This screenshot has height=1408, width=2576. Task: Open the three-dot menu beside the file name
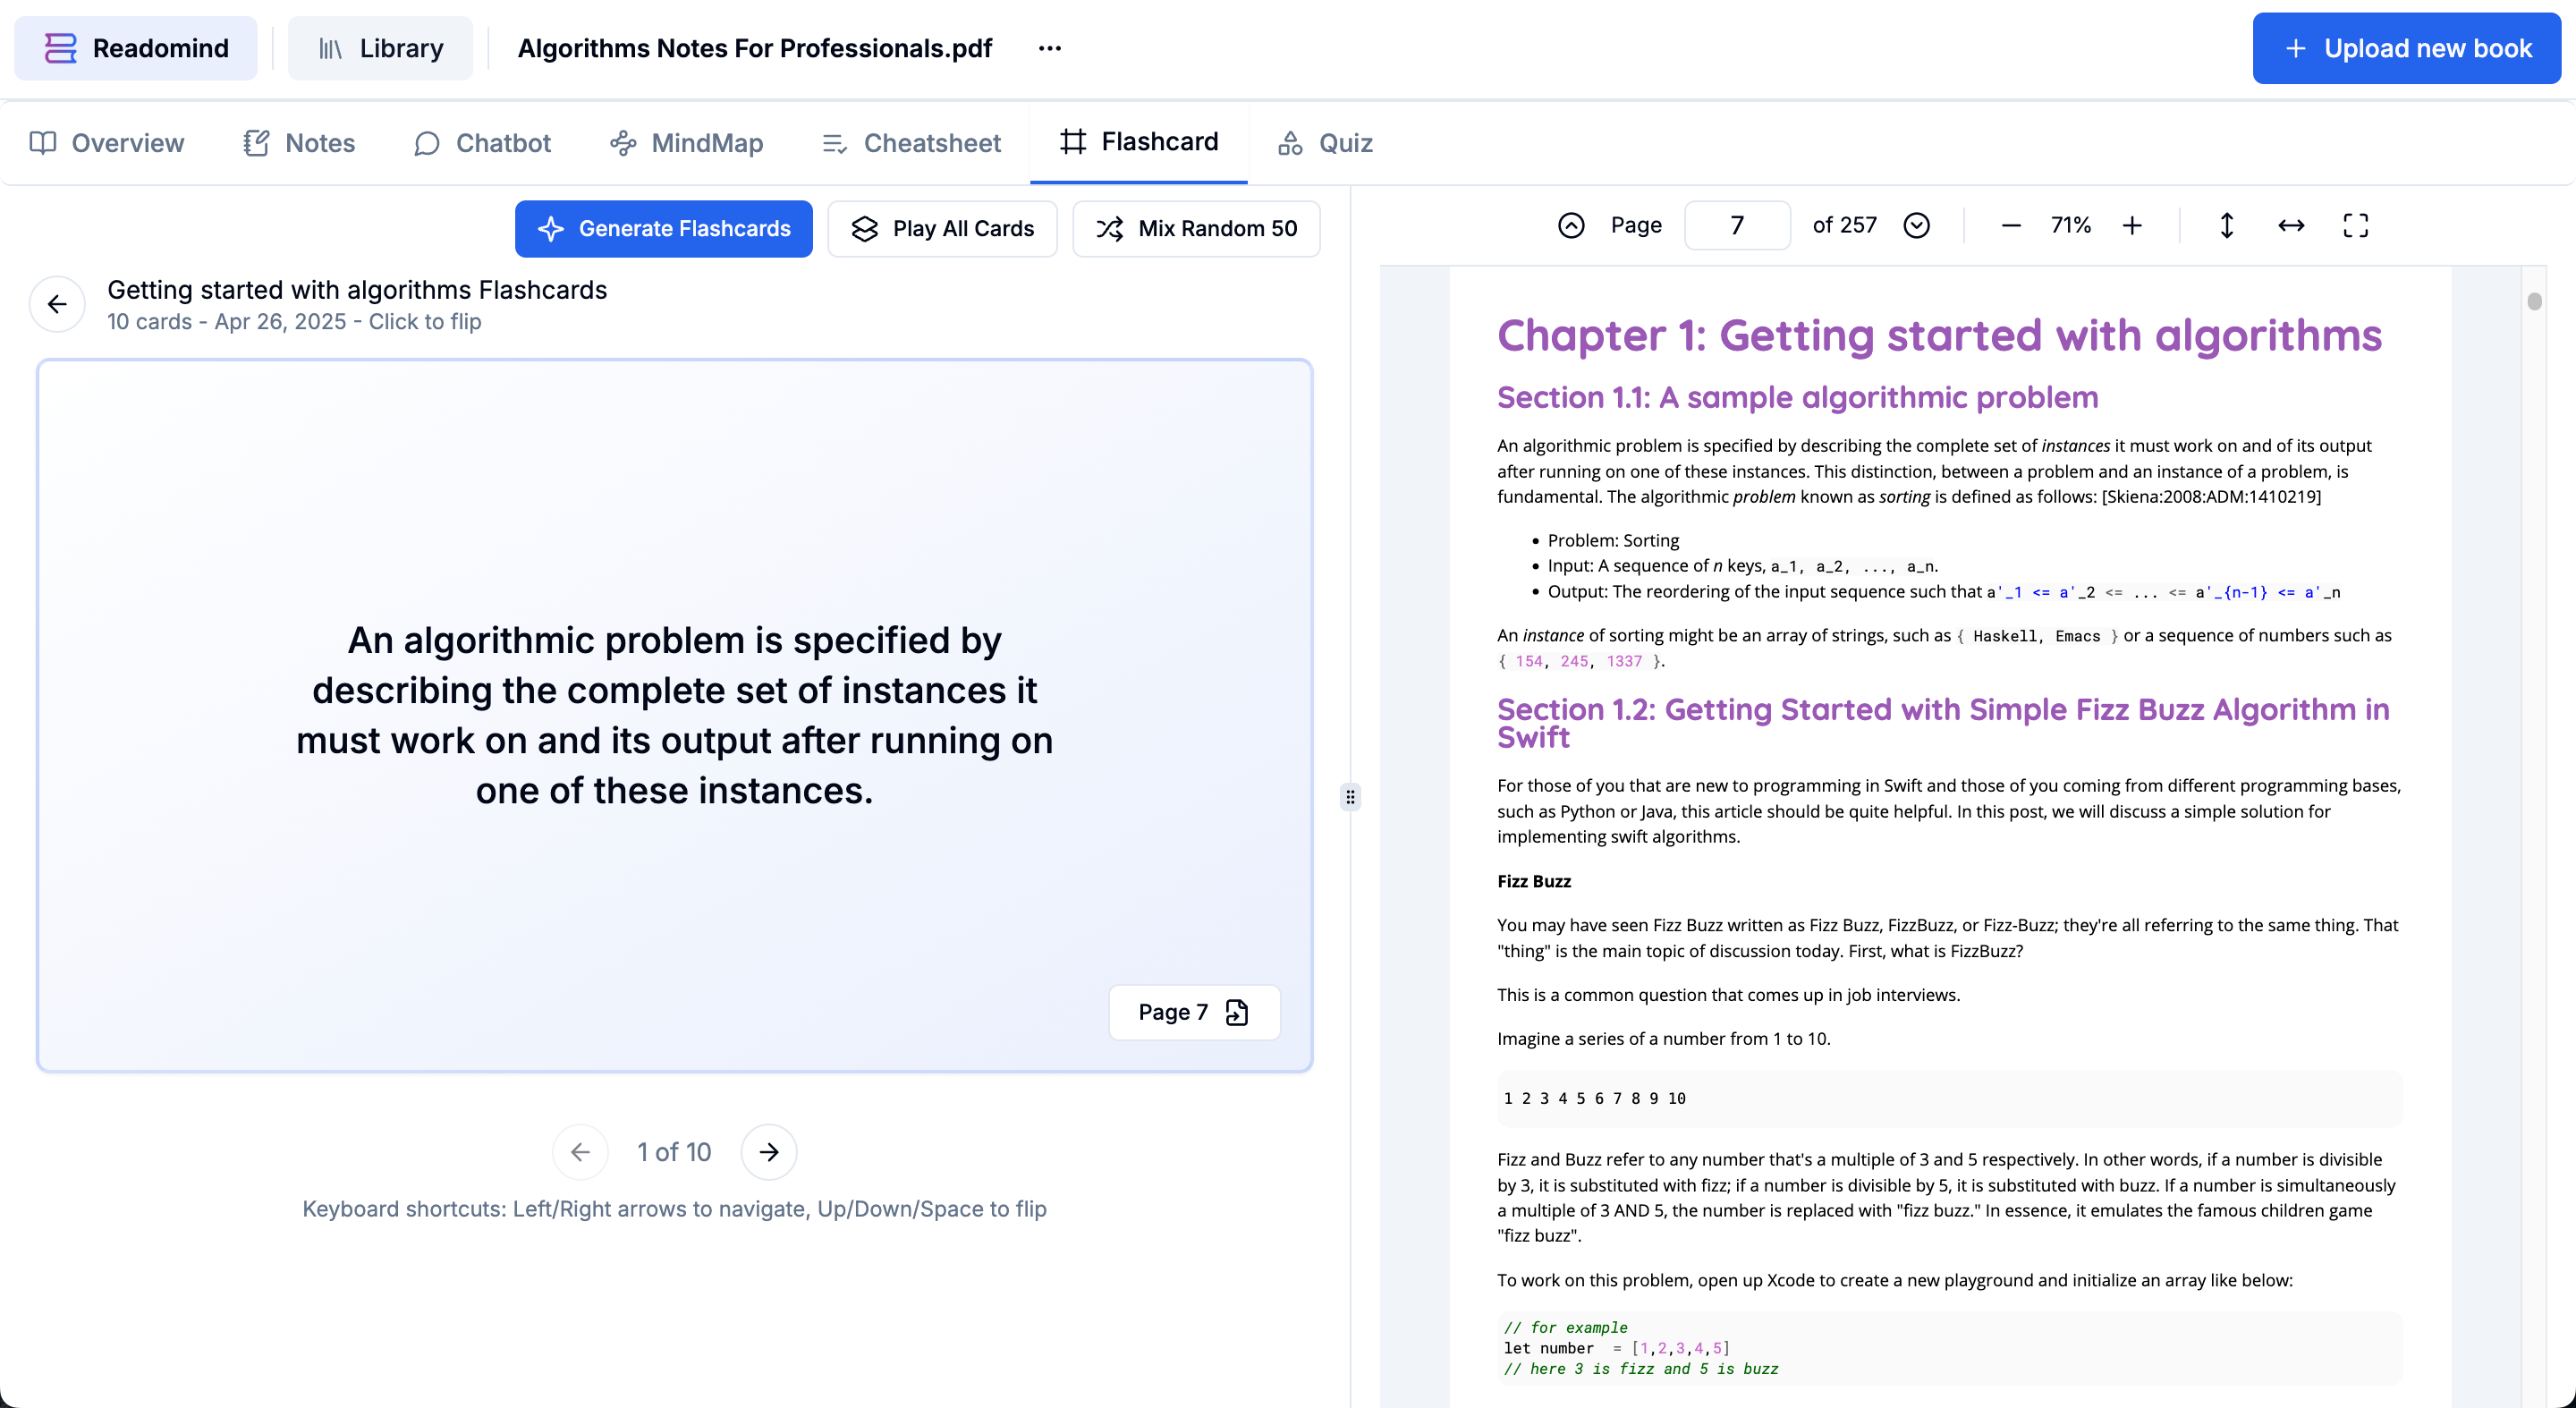click(x=1049, y=48)
